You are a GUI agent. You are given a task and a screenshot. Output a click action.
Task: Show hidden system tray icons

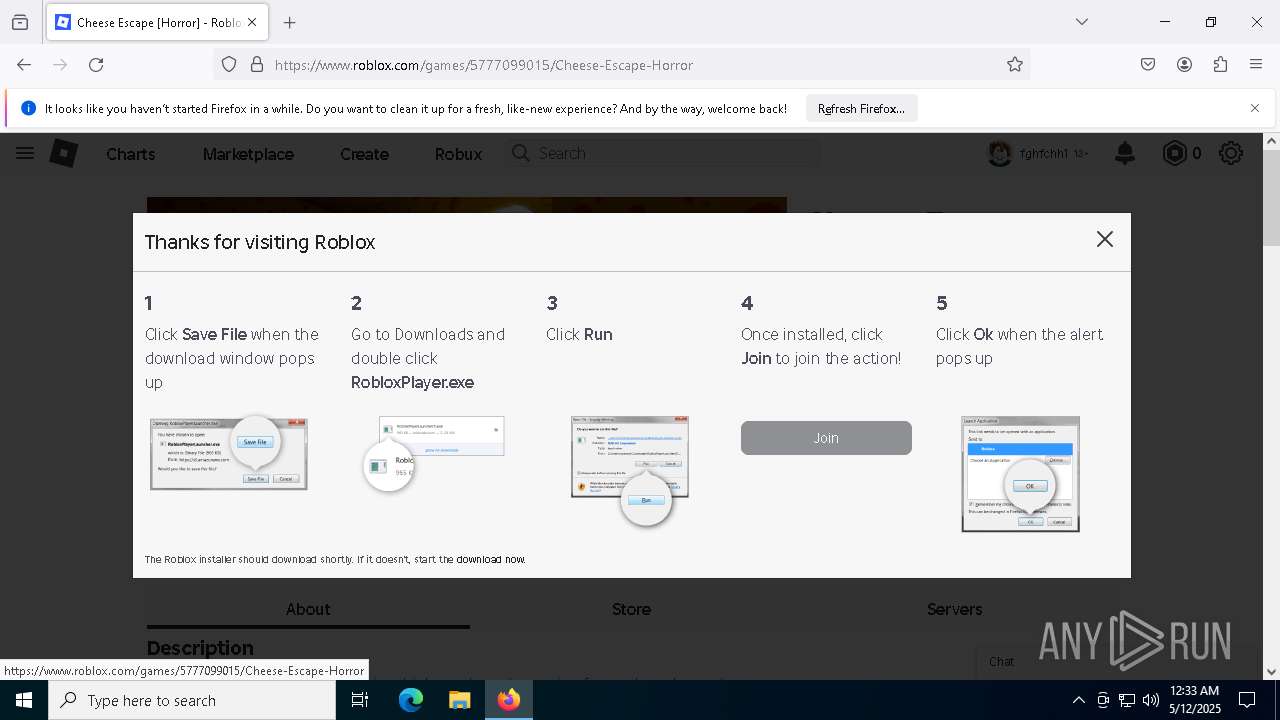[x=1078, y=700]
